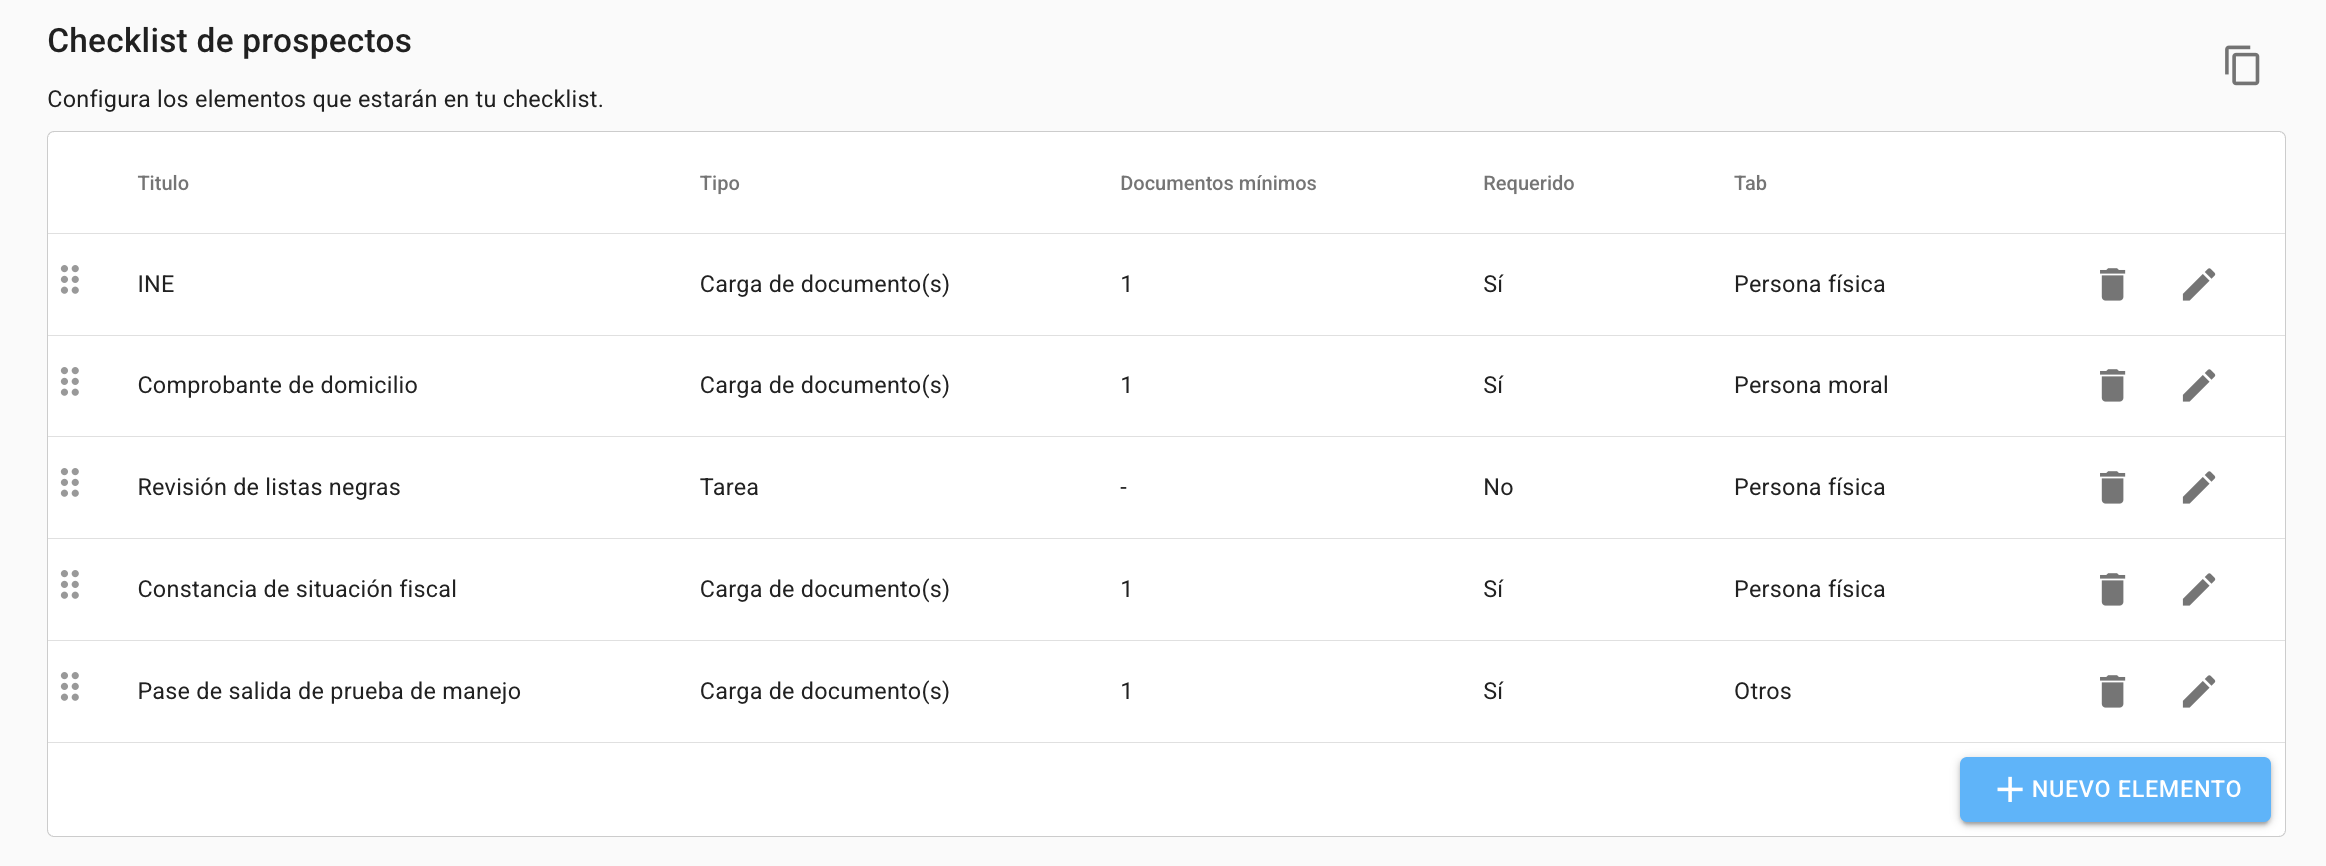Screen dimensions: 2326x866
Task: Click drag handle for Comprobante de domicilio
Action: coord(70,381)
